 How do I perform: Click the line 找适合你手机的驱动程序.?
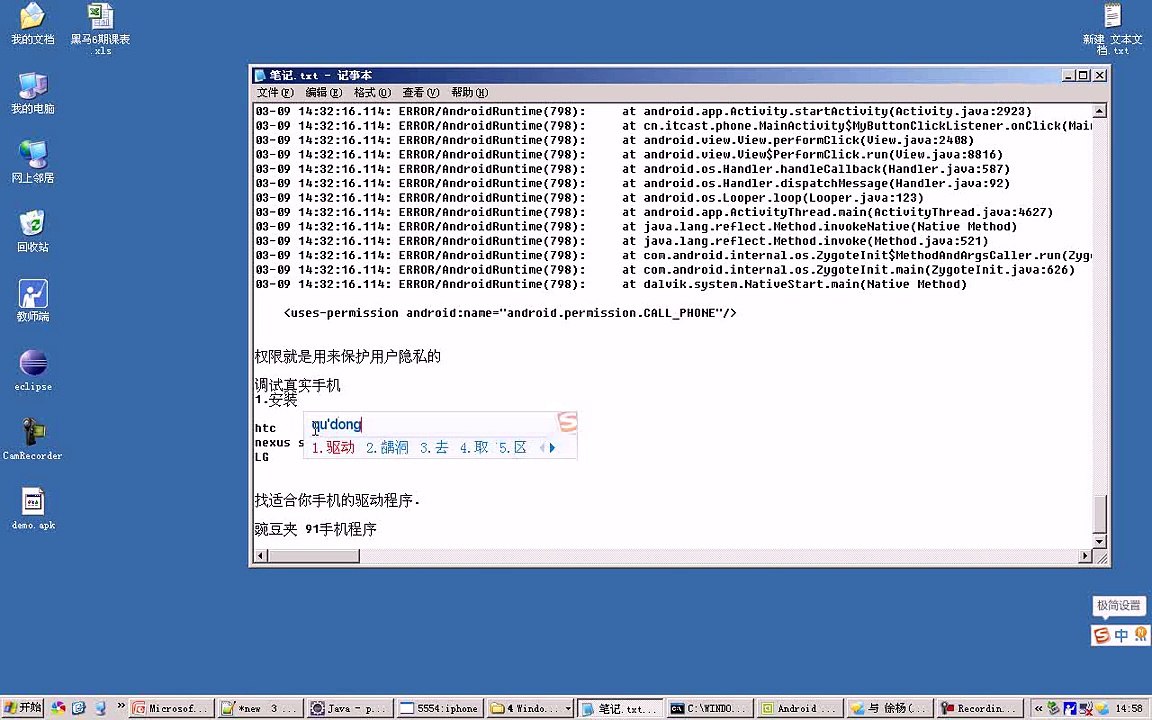[337, 500]
